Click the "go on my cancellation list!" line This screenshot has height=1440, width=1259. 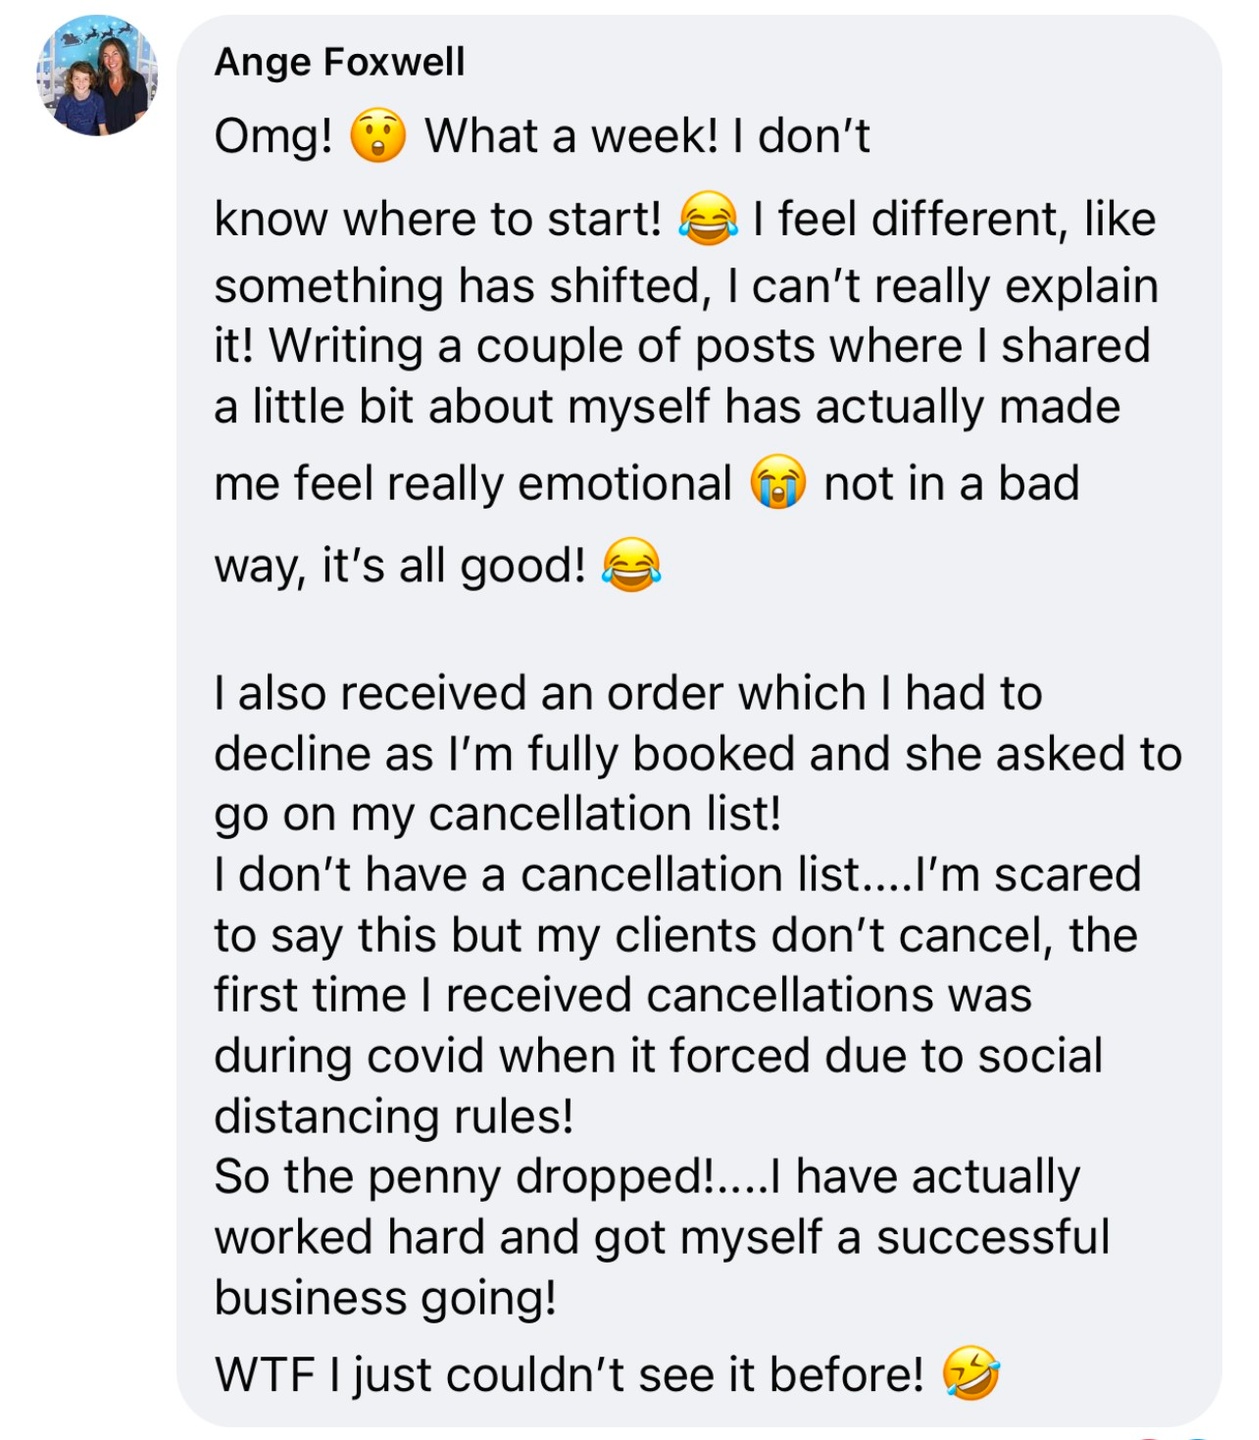point(497,814)
